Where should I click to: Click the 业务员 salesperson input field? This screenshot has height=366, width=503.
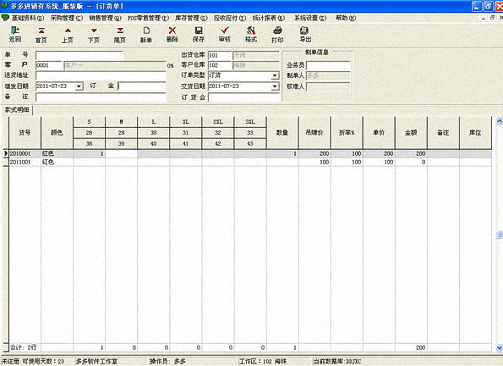pos(328,66)
